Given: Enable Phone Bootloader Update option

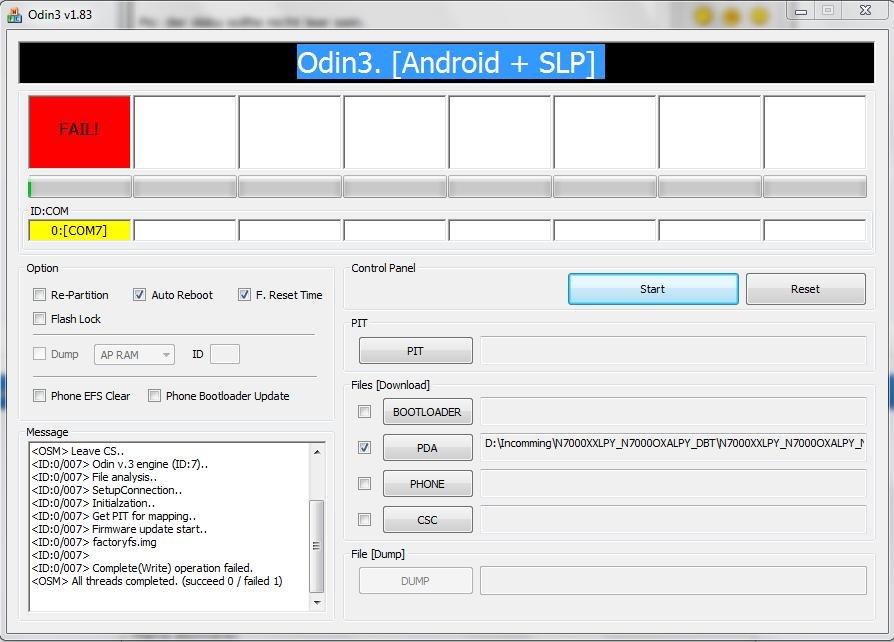Looking at the screenshot, I should [154, 396].
